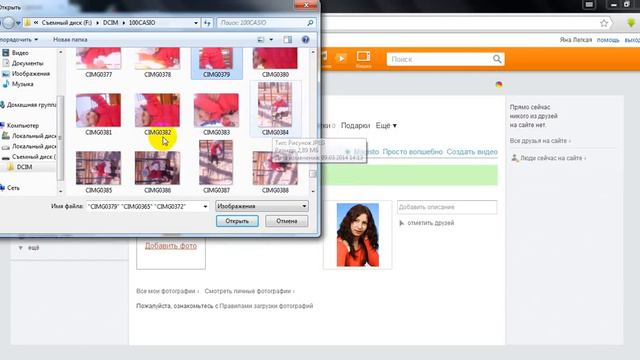Click the dialog search field 100CASIO
This screenshot has height=360, width=640.
pos(261,23)
